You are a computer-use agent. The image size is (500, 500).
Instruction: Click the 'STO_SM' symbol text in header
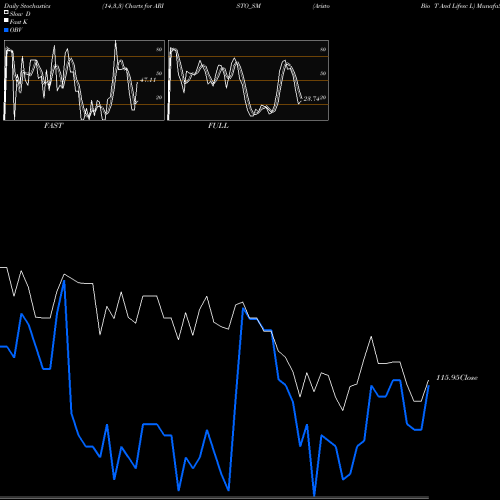coord(249,6)
